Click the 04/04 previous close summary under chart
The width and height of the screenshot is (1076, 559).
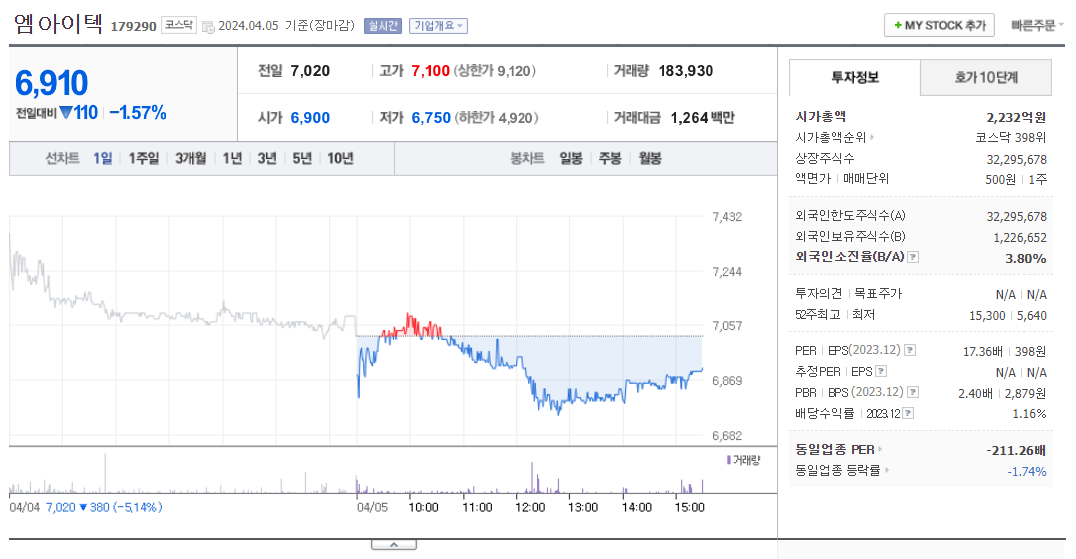[86, 508]
